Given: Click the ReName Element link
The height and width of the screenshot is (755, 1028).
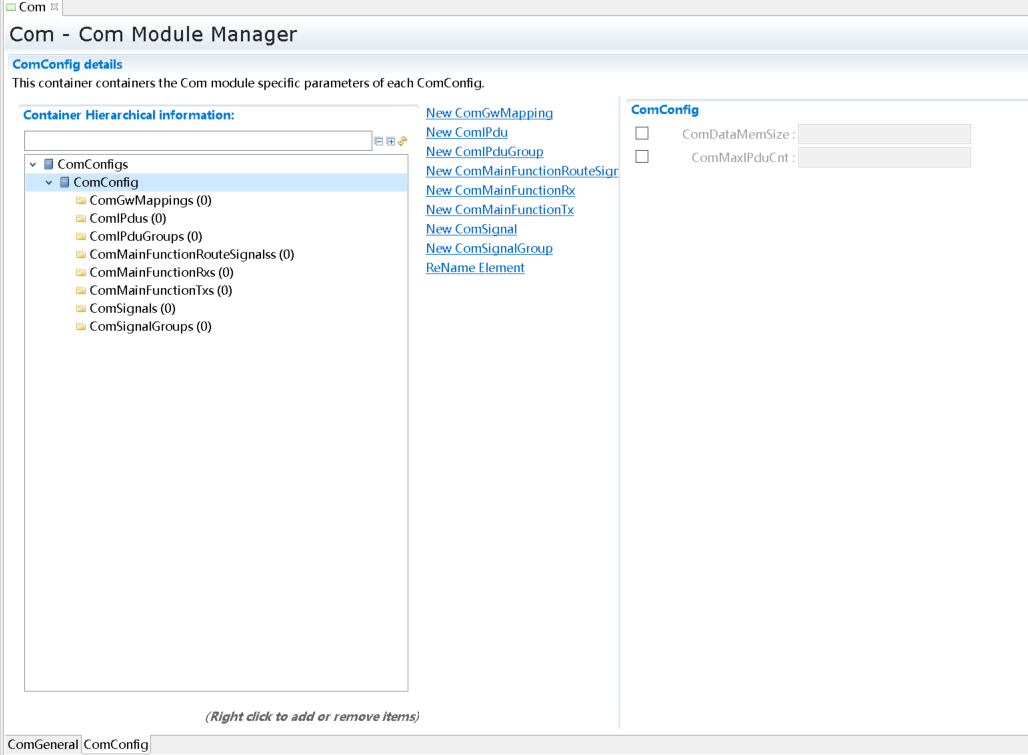Looking at the screenshot, I should pyautogui.click(x=475, y=267).
